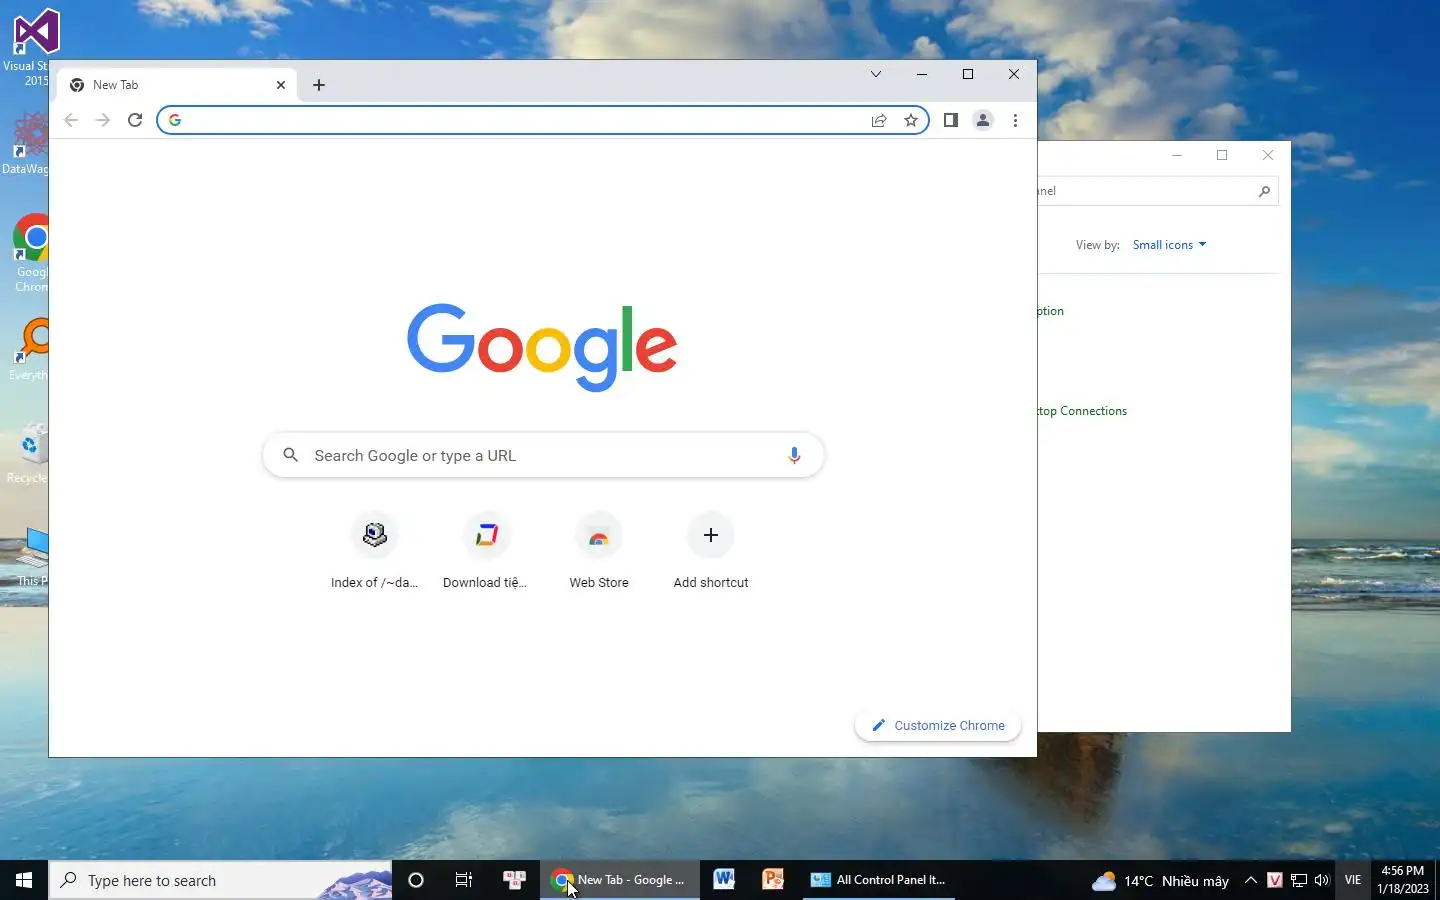Open Google Chrome desktop shortcut
The width and height of the screenshot is (1440, 900).
tap(30, 253)
